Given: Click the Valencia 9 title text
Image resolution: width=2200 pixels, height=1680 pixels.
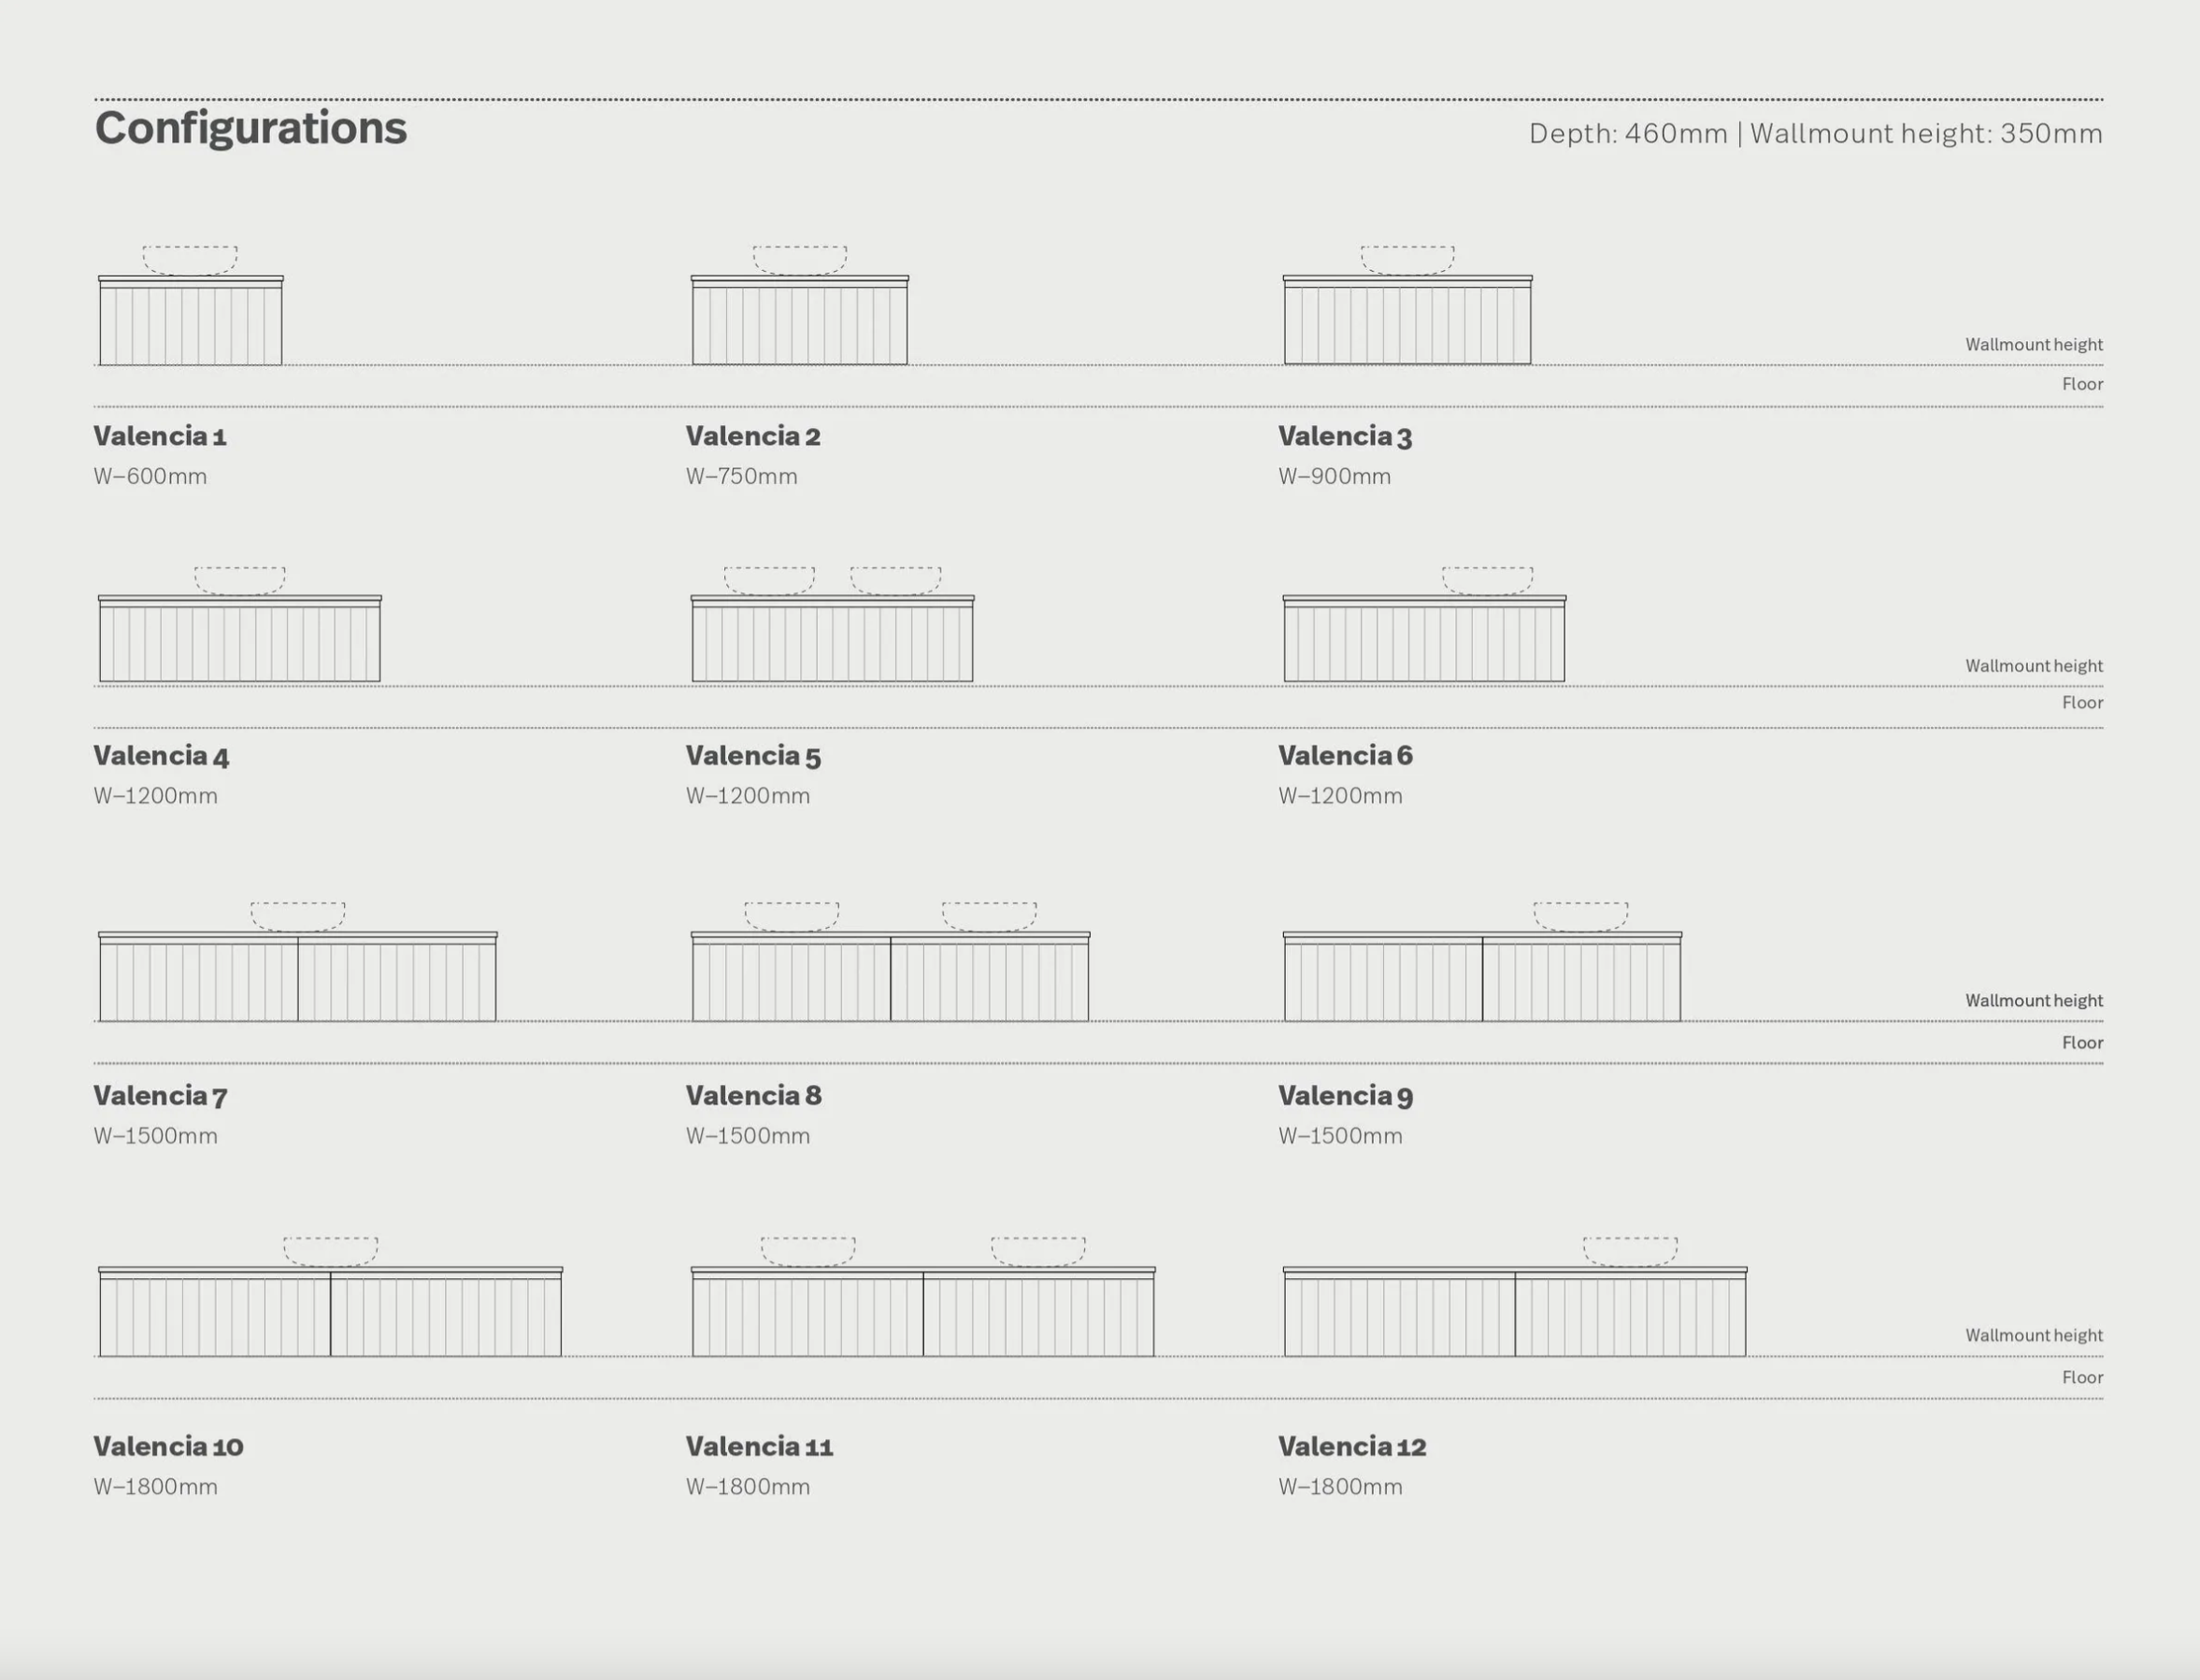Looking at the screenshot, I should [x=1345, y=1096].
